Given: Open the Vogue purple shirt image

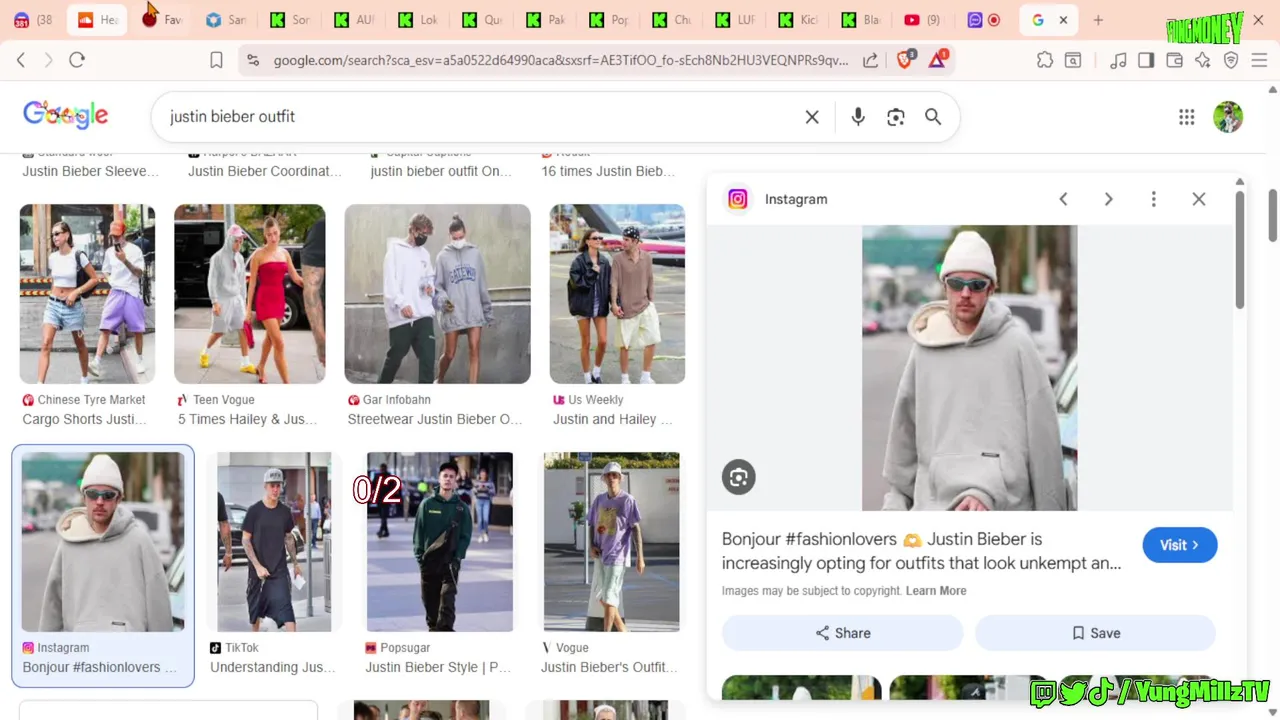Looking at the screenshot, I should click(612, 542).
